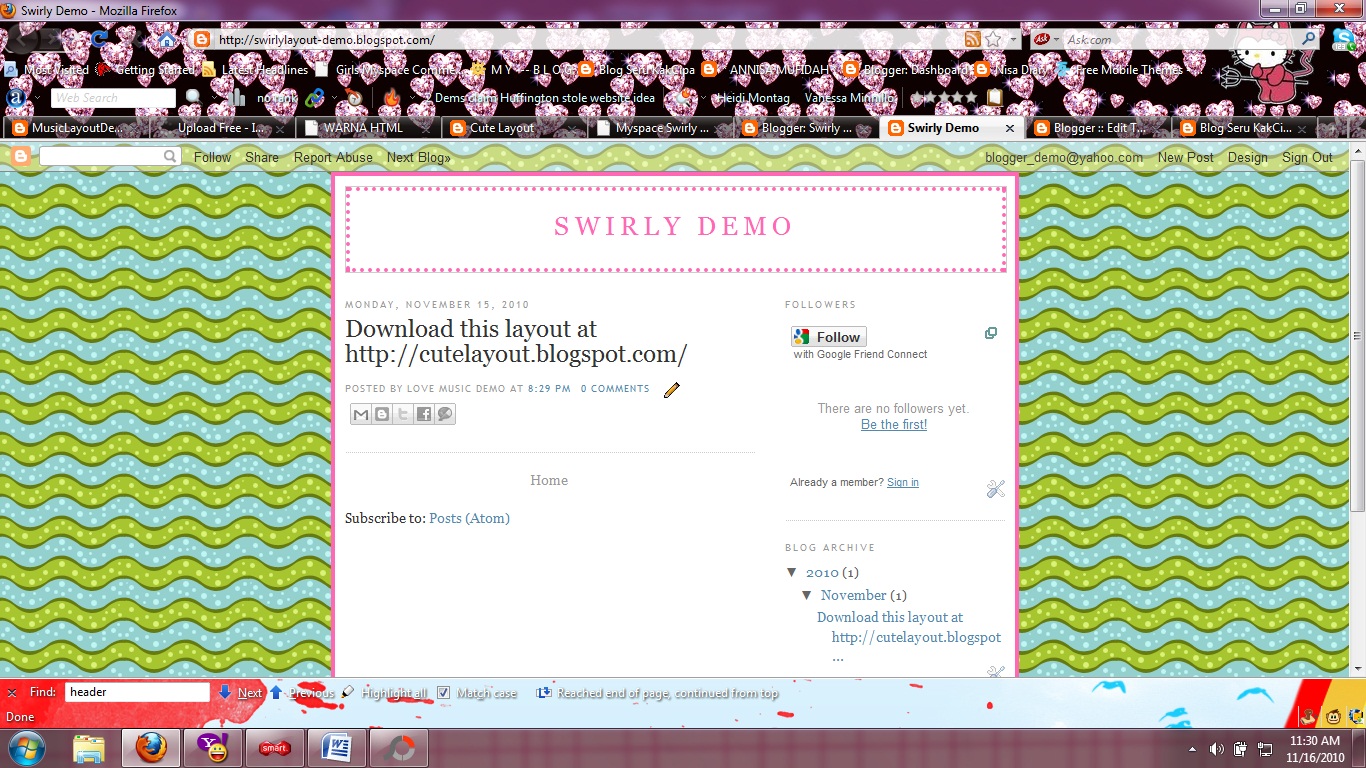Click the Latest Headlines feed icon
The image size is (1366, 768).
click(x=207, y=70)
